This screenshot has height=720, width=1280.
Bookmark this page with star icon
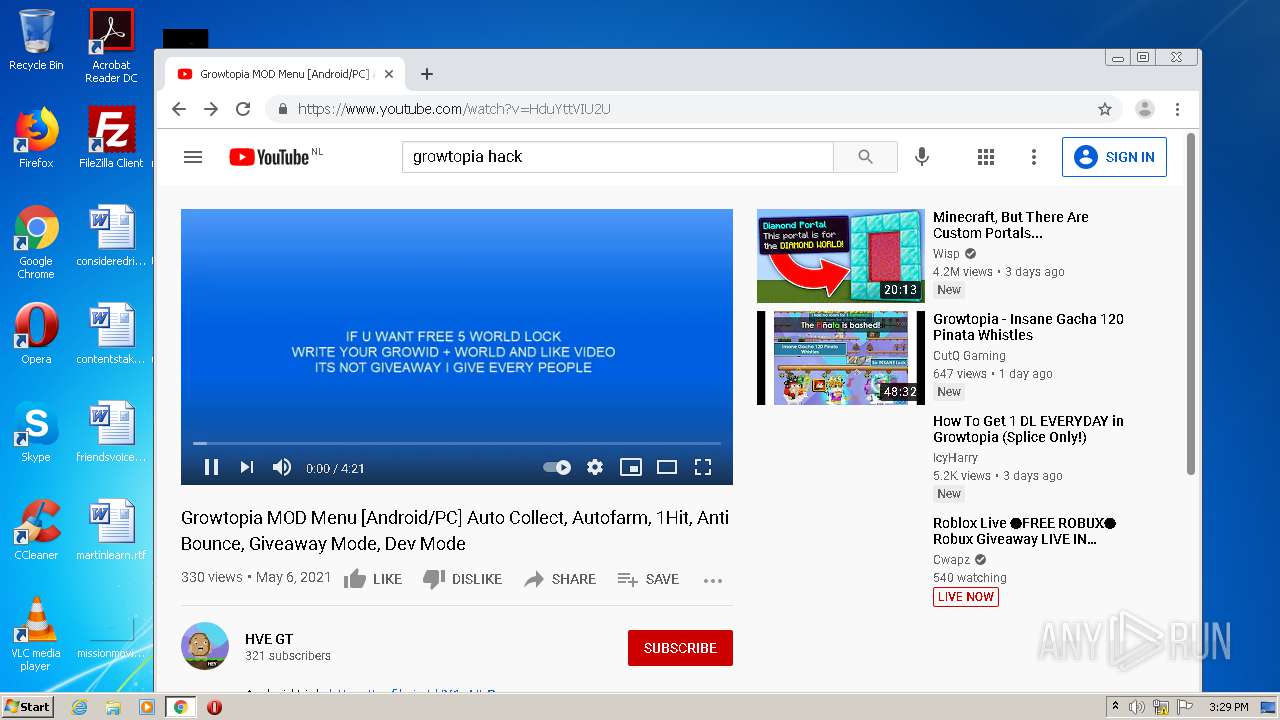tap(1105, 109)
